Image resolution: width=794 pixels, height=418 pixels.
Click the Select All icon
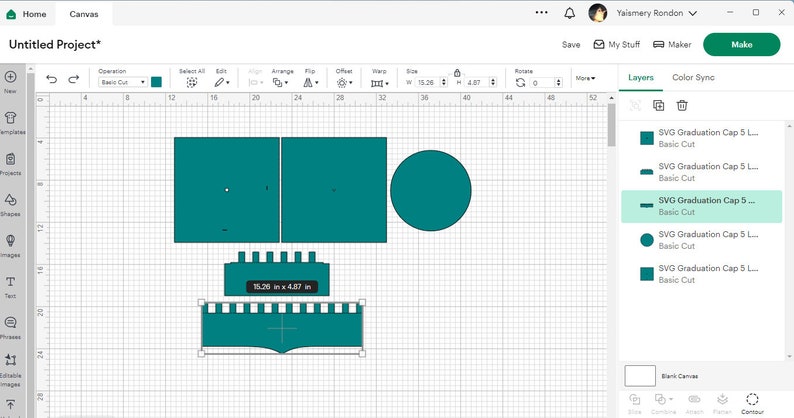tap(191, 83)
